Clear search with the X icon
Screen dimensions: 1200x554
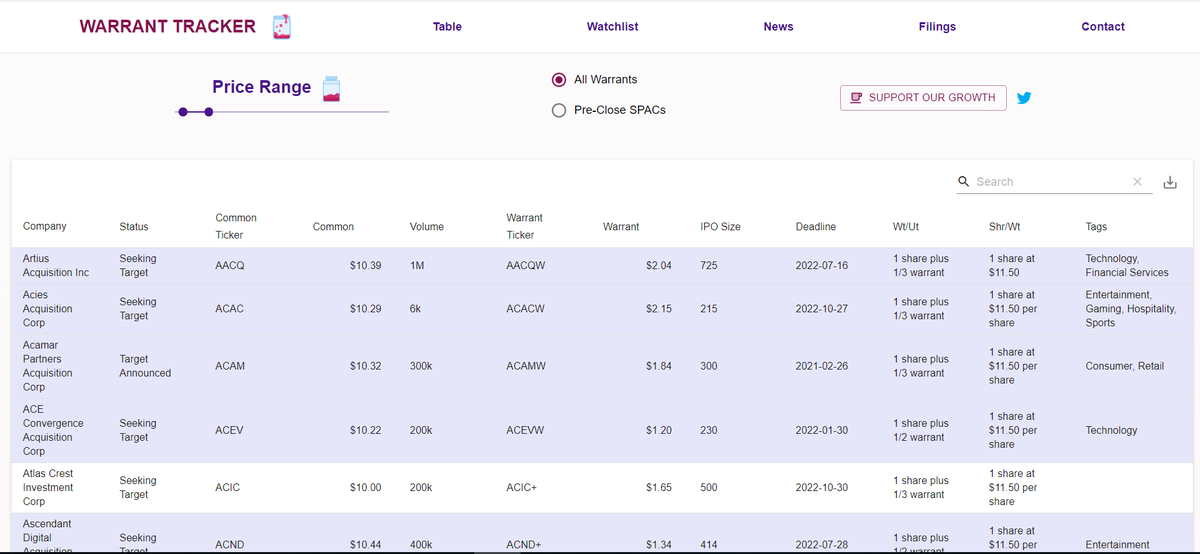1137,182
